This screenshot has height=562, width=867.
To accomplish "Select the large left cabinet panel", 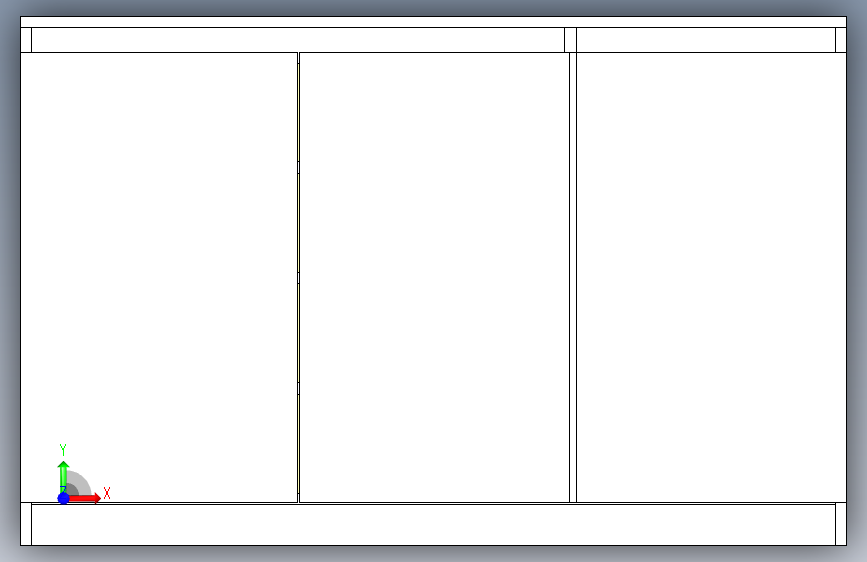I will pos(159,277).
